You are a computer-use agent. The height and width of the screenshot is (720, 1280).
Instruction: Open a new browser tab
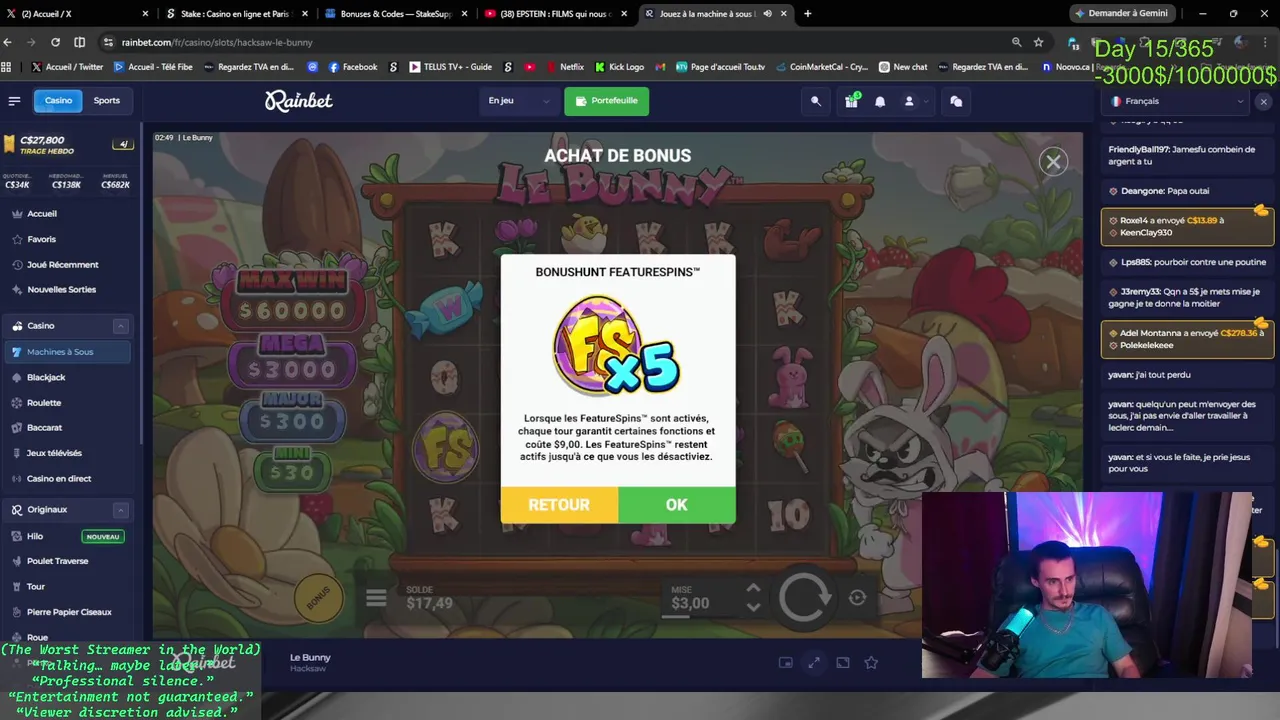click(807, 14)
